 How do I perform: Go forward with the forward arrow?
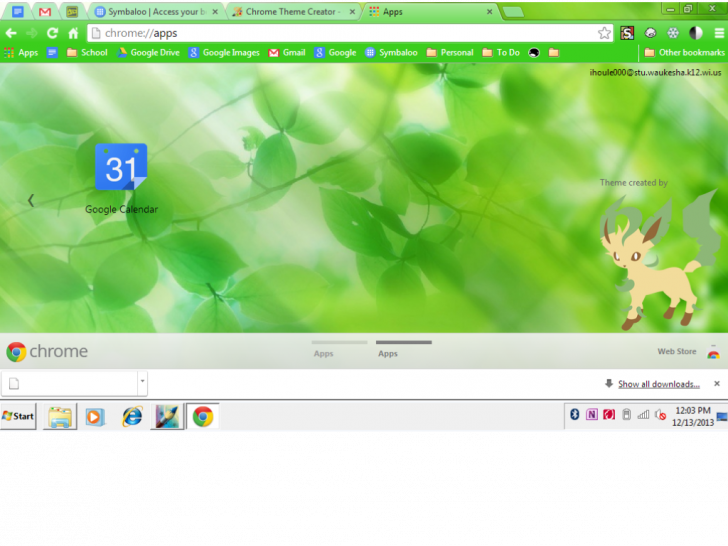32,33
